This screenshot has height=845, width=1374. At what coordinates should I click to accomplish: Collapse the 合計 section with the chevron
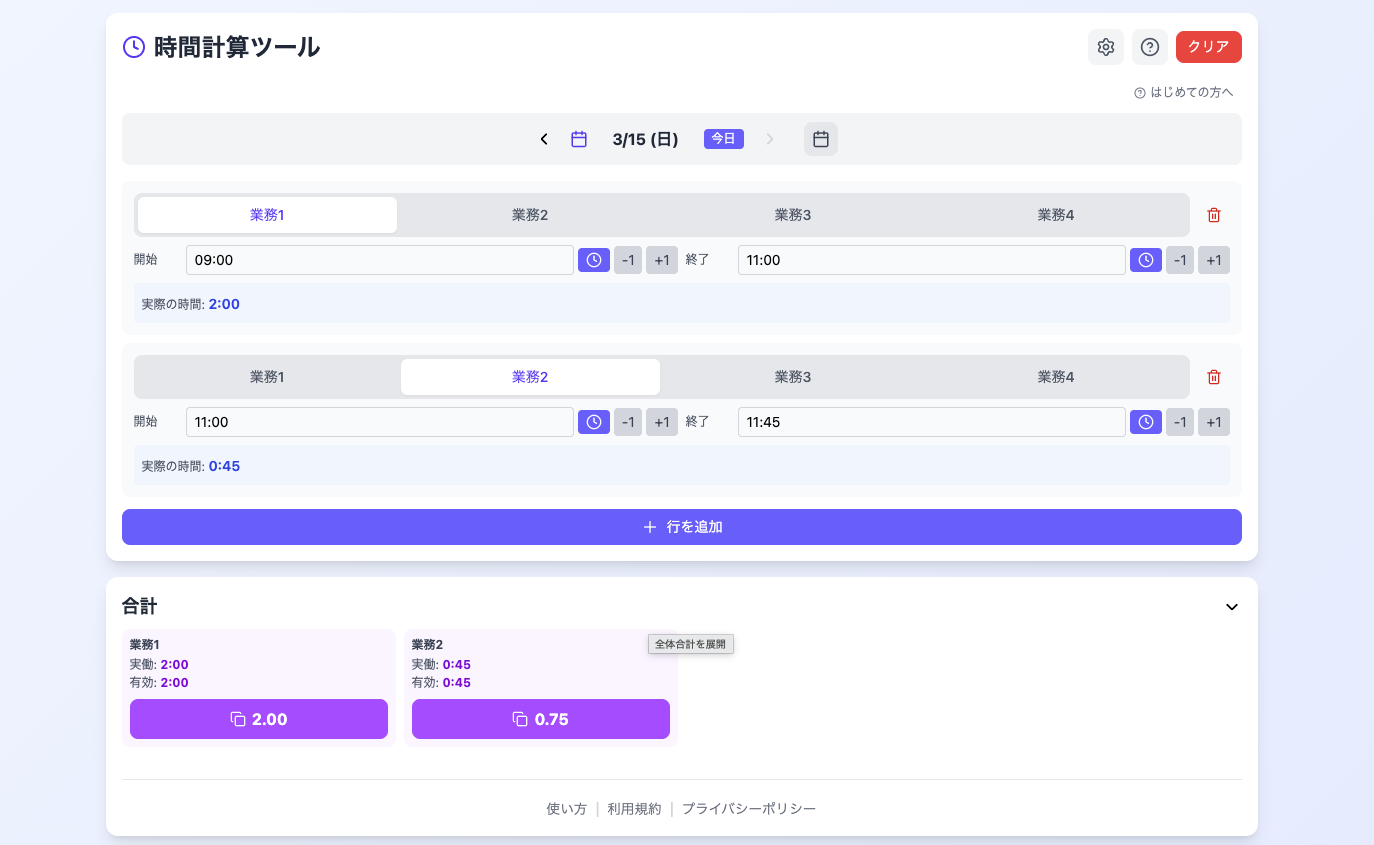1231,607
